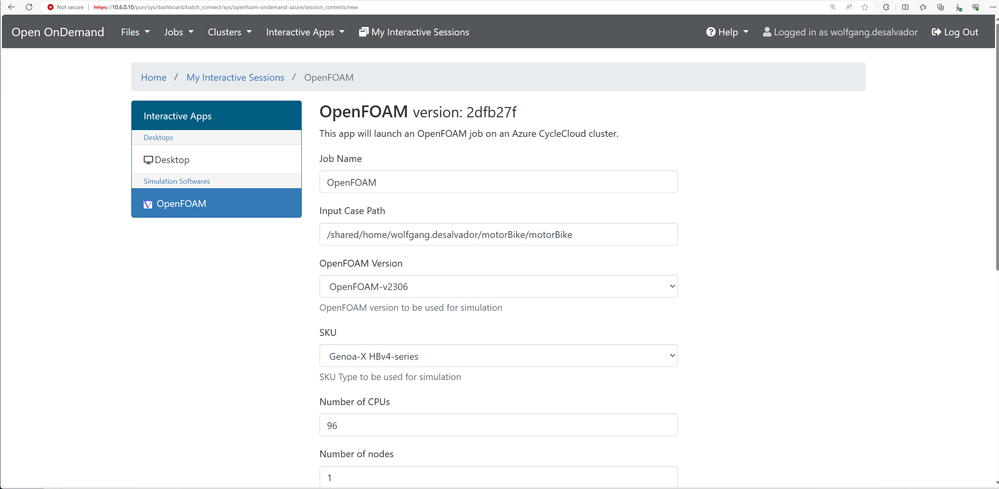Open the Clusters menu

tap(230, 32)
